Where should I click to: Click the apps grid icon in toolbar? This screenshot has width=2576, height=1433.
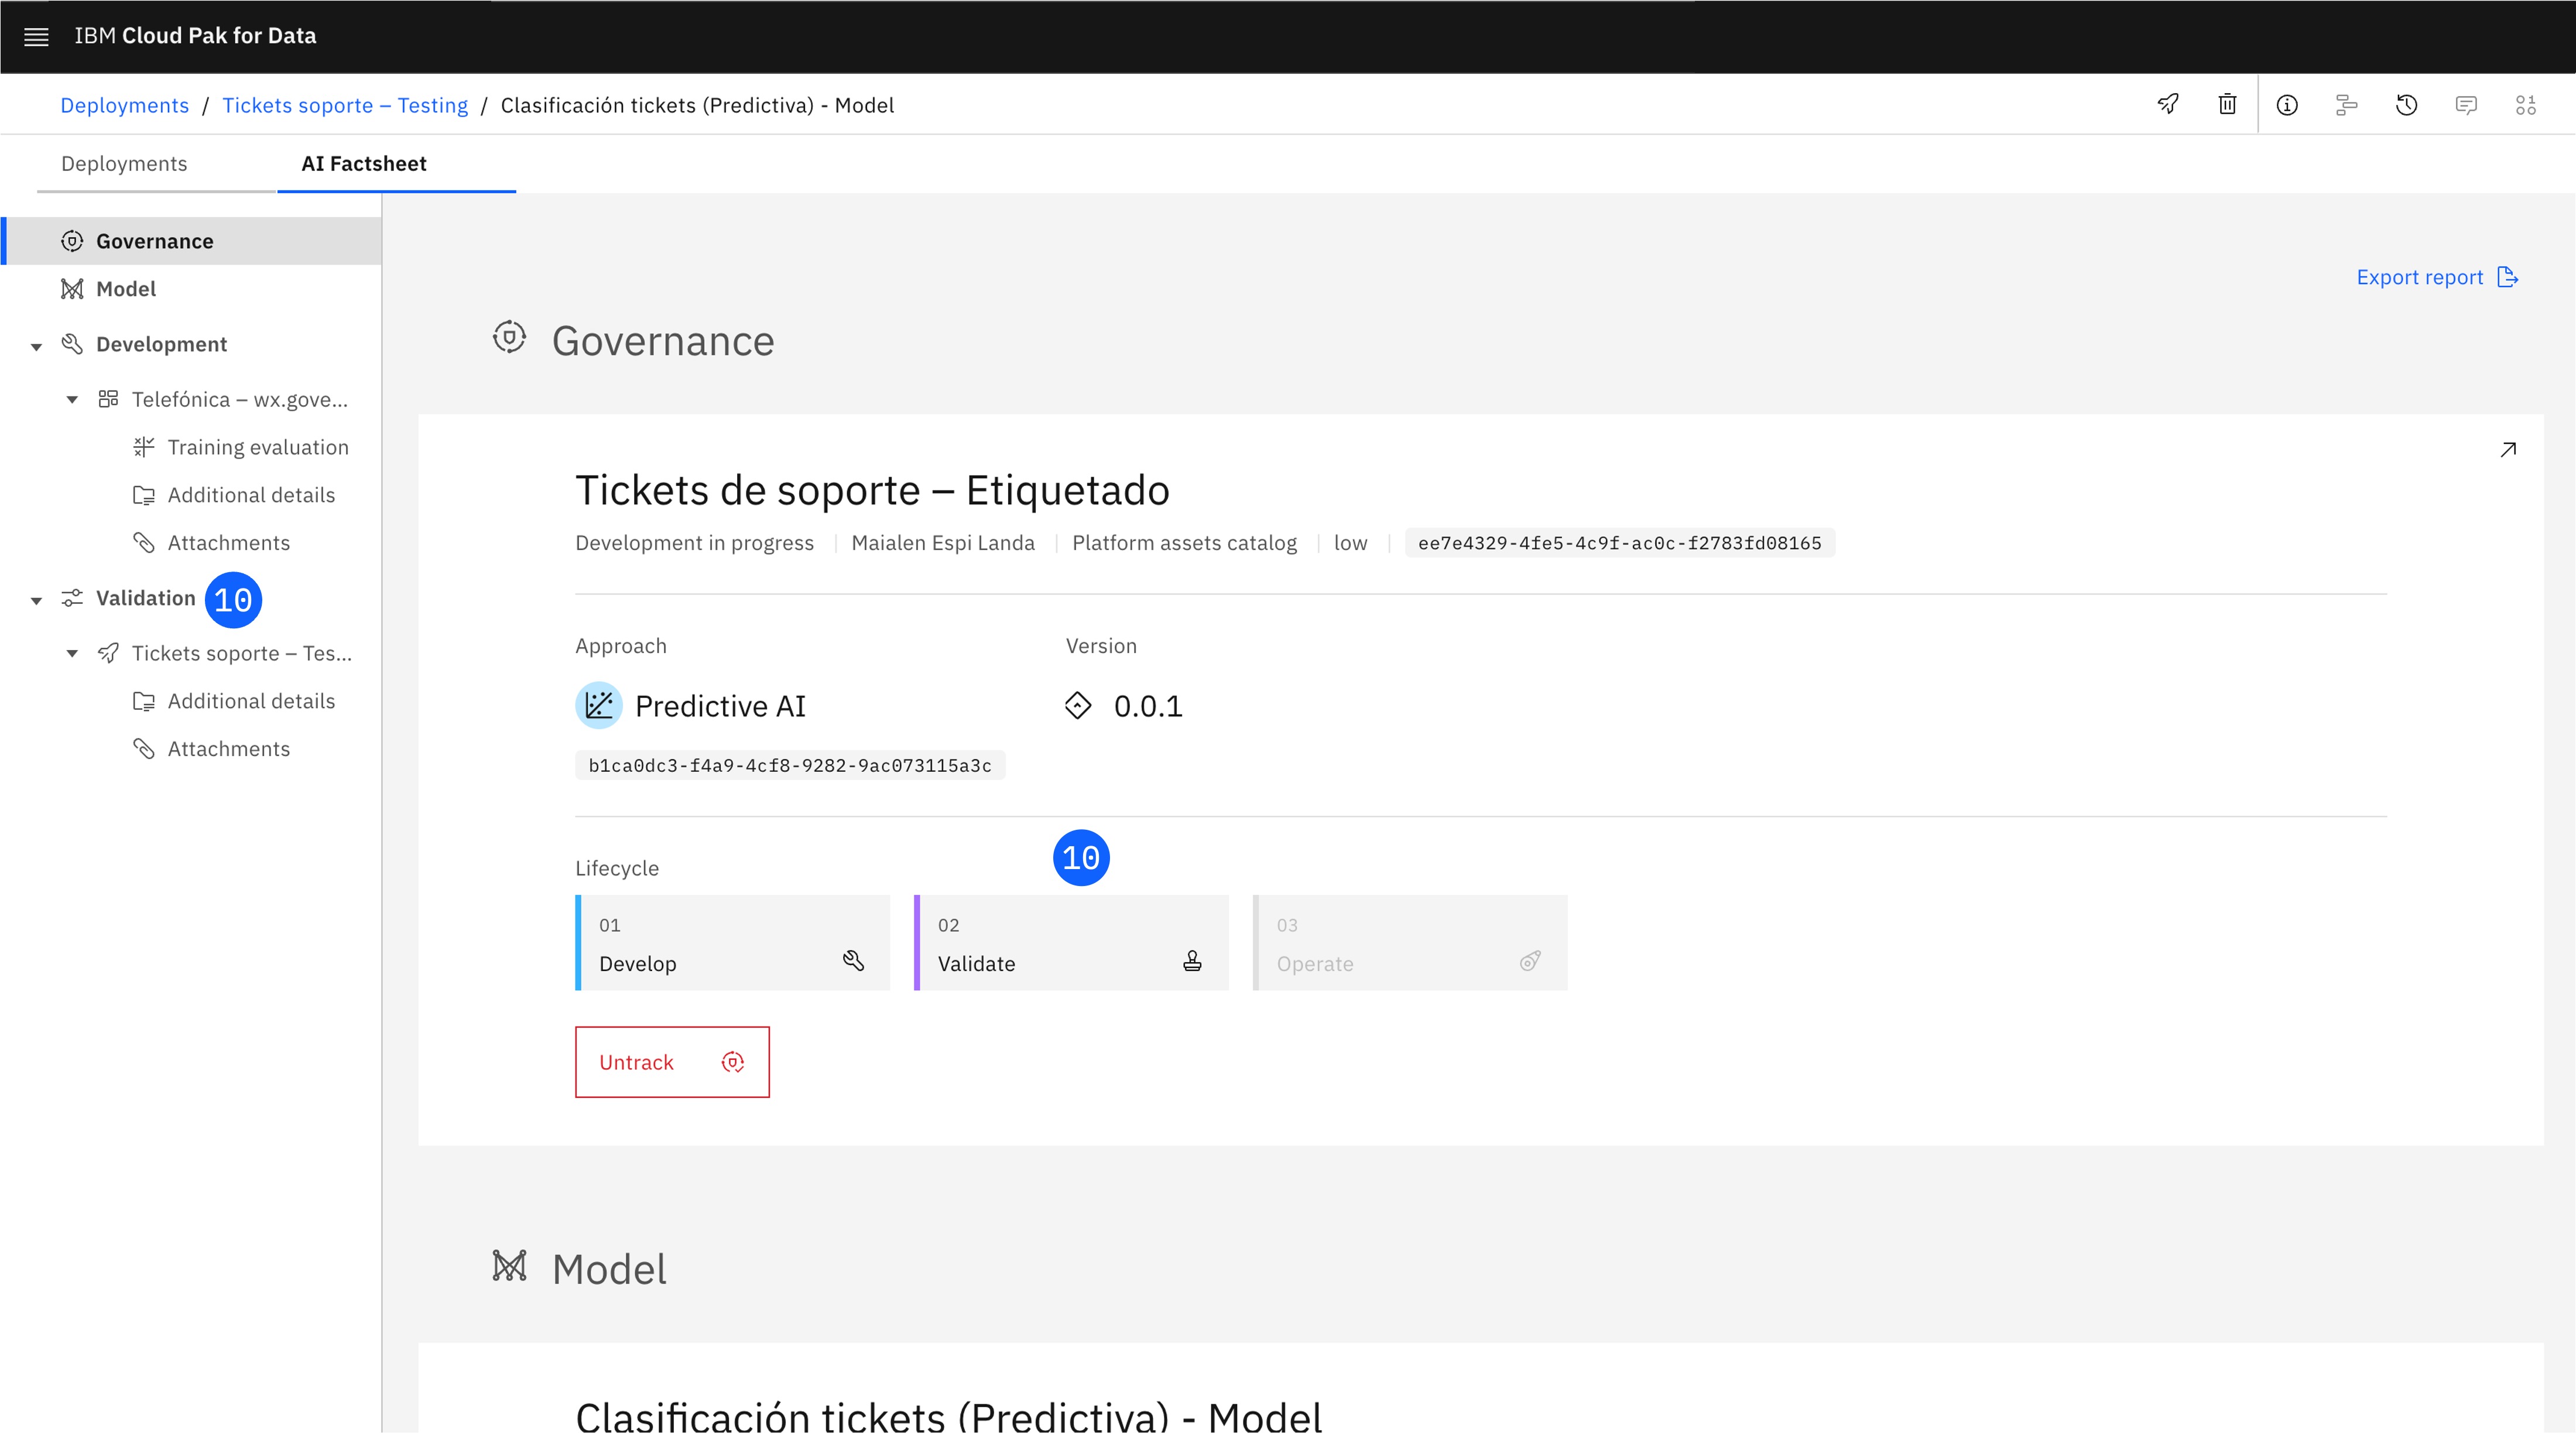coord(2525,105)
